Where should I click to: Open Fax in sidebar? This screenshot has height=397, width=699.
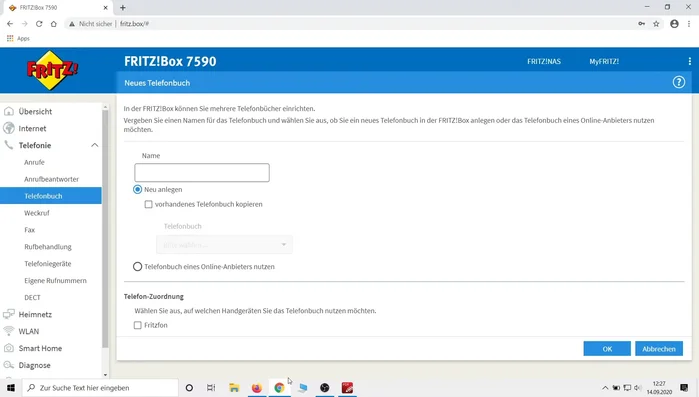(x=29, y=230)
